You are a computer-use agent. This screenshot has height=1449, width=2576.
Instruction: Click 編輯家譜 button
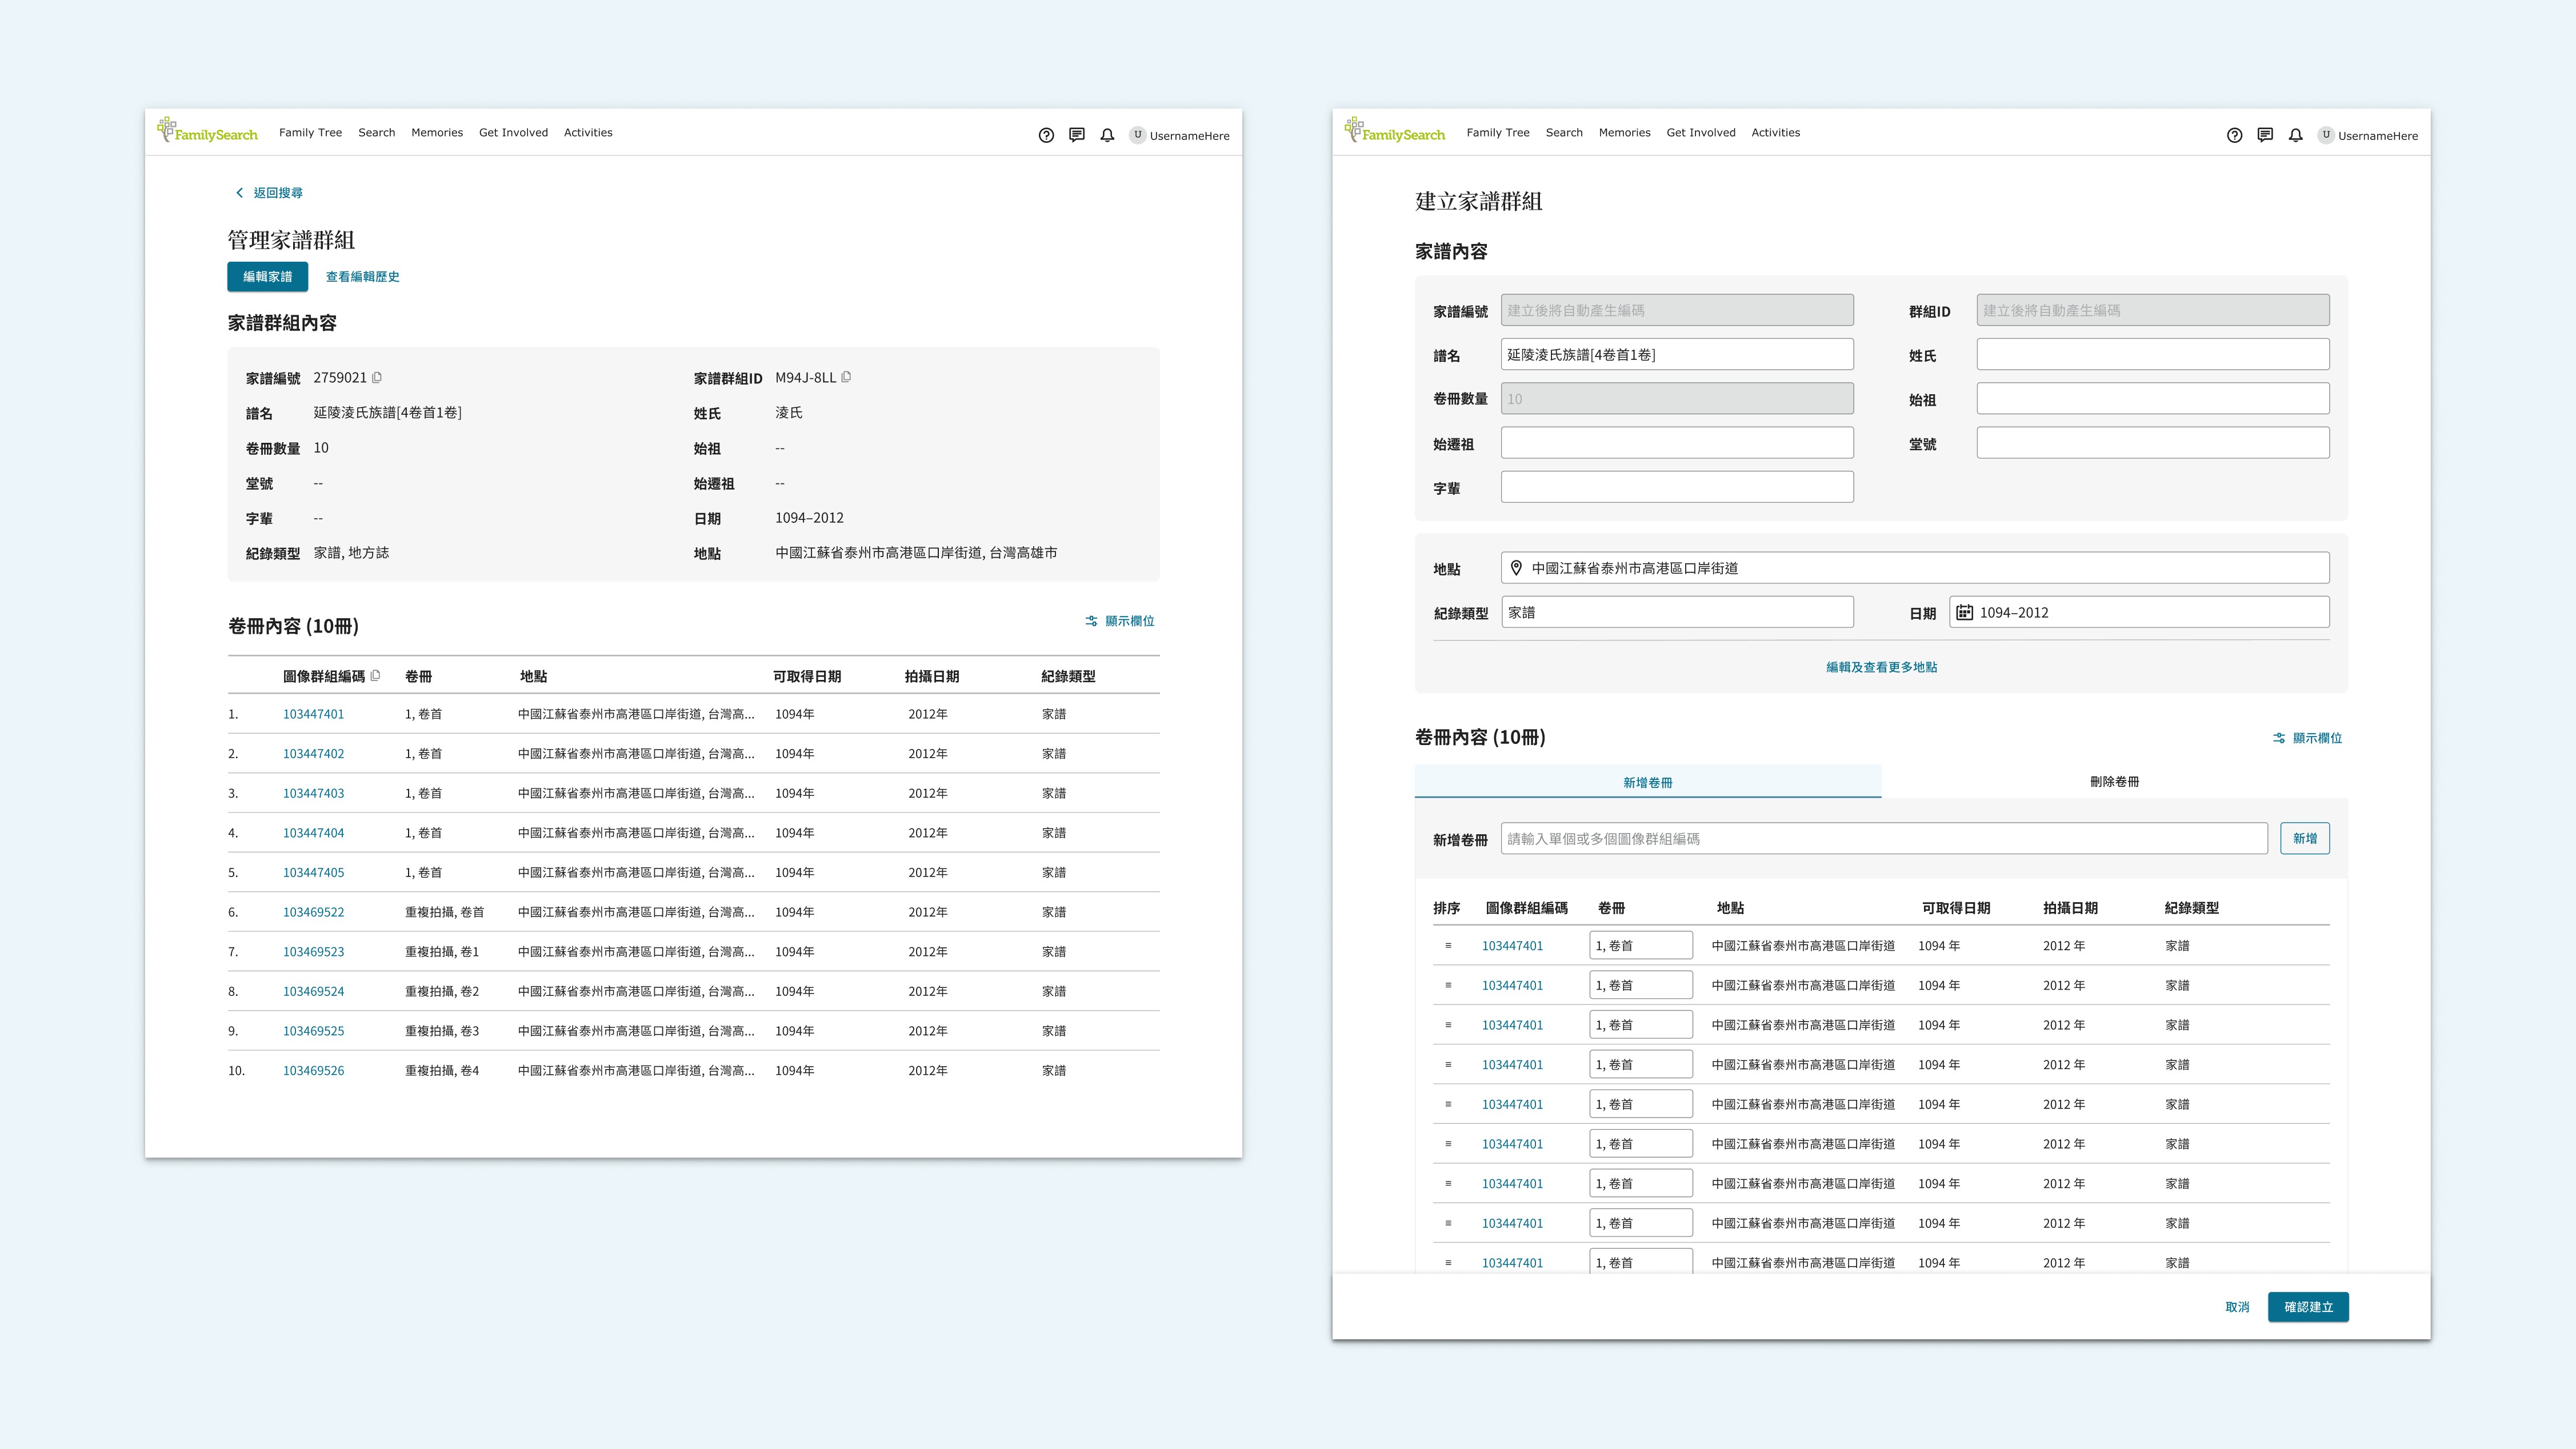[268, 277]
